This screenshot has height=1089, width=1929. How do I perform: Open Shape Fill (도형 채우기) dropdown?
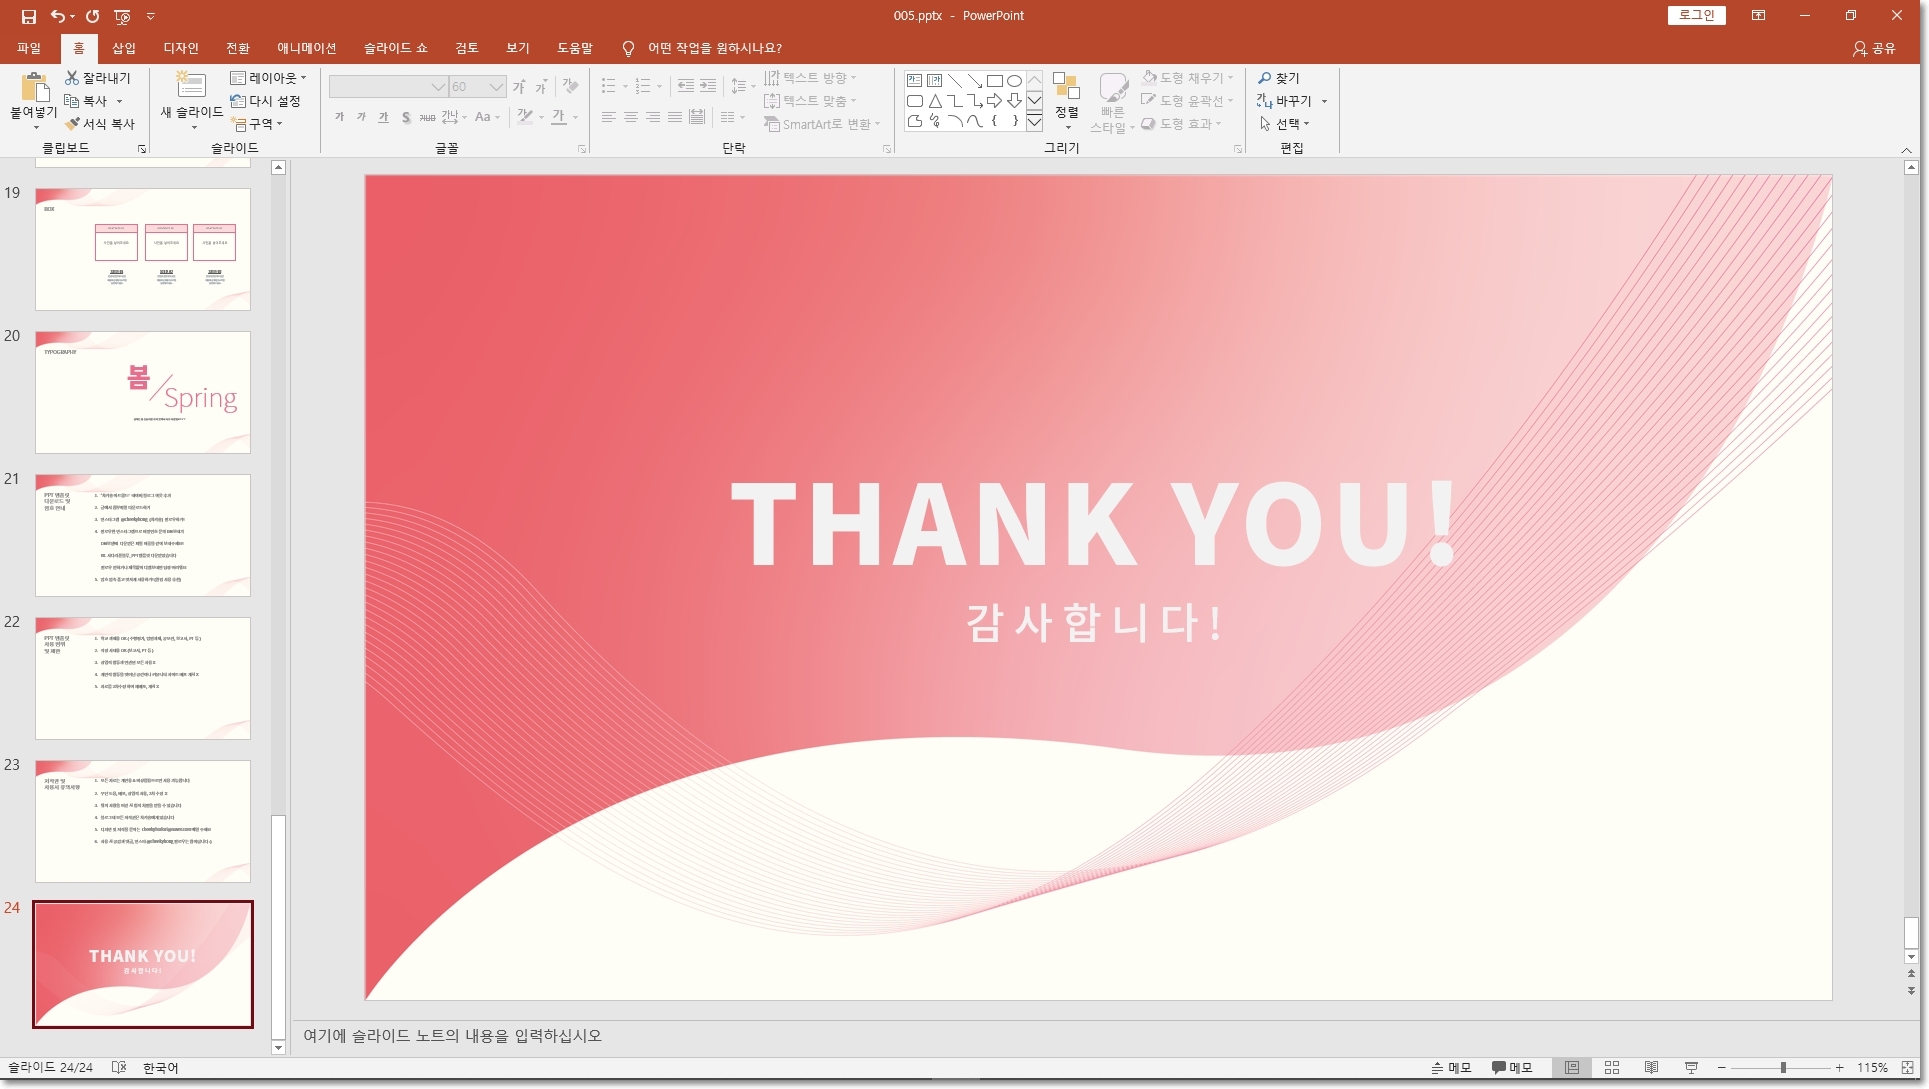[1188, 78]
